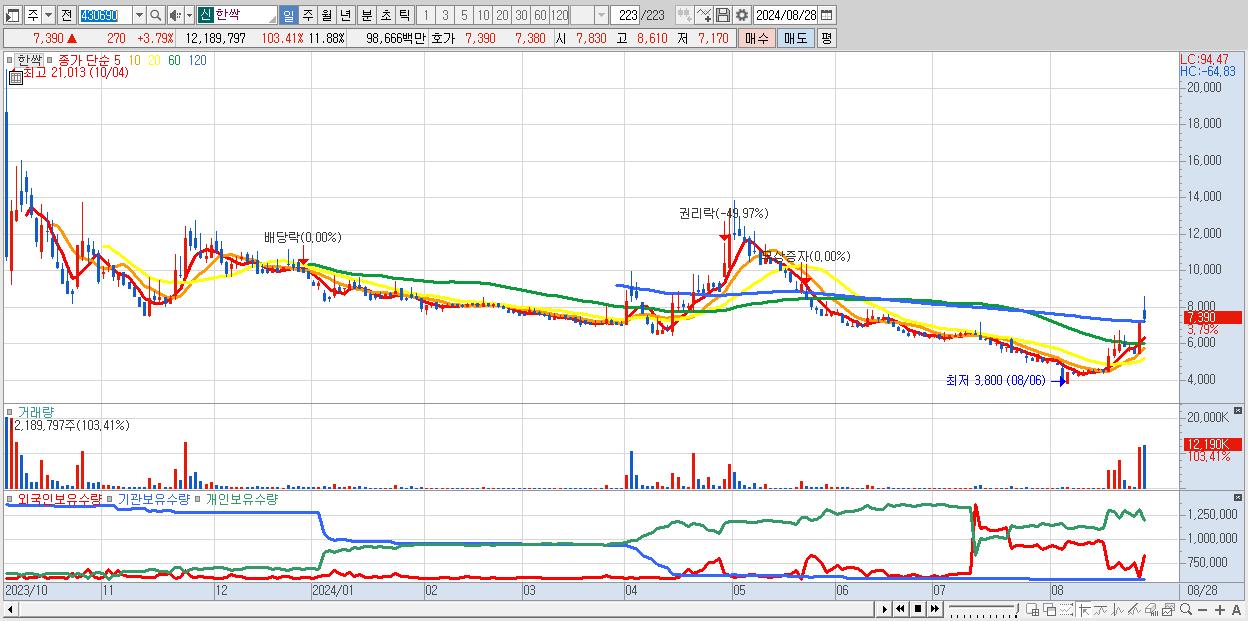Click the chart window copy icon

coord(1168,609)
